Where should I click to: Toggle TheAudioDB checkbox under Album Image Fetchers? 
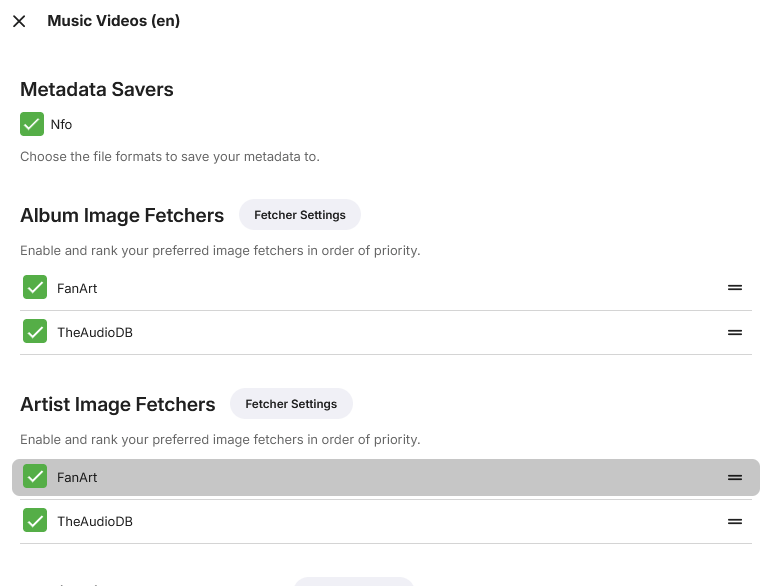pyautogui.click(x=35, y=332)
